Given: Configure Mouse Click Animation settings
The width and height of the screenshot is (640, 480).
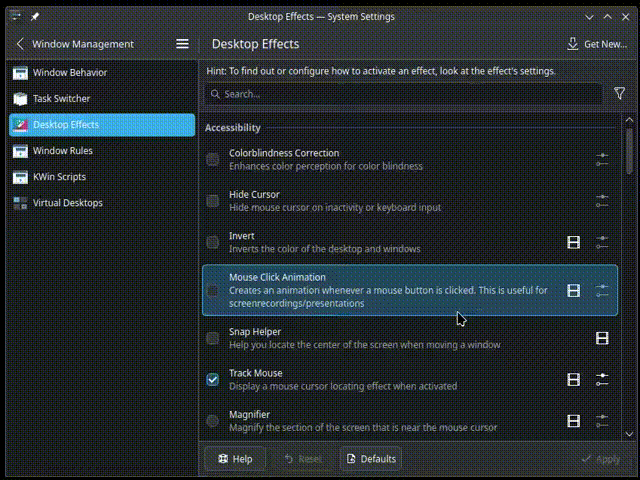Looking at the screenshot, I should pyautogui.click(x=602, y=291).
